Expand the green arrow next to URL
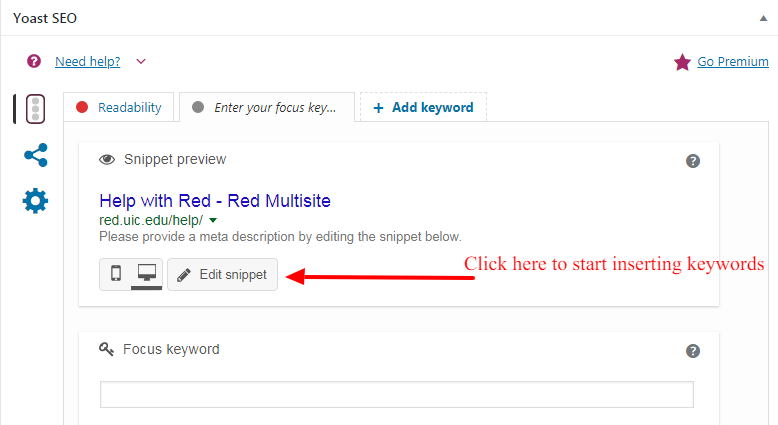Viewport: 778px width, 425px height. 213,220
